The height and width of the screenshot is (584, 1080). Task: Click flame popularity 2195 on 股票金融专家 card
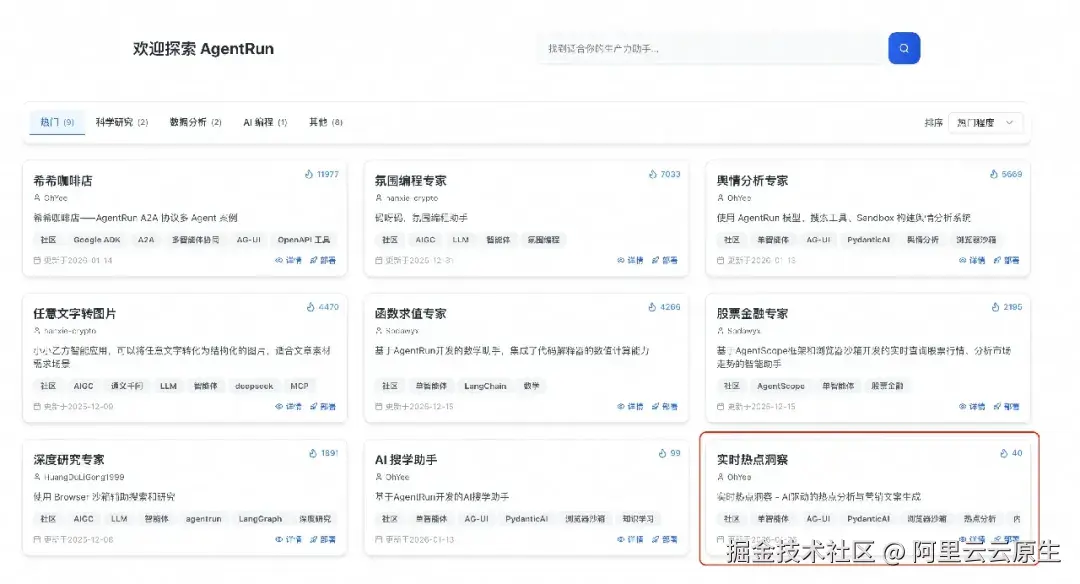[1006, 307]
